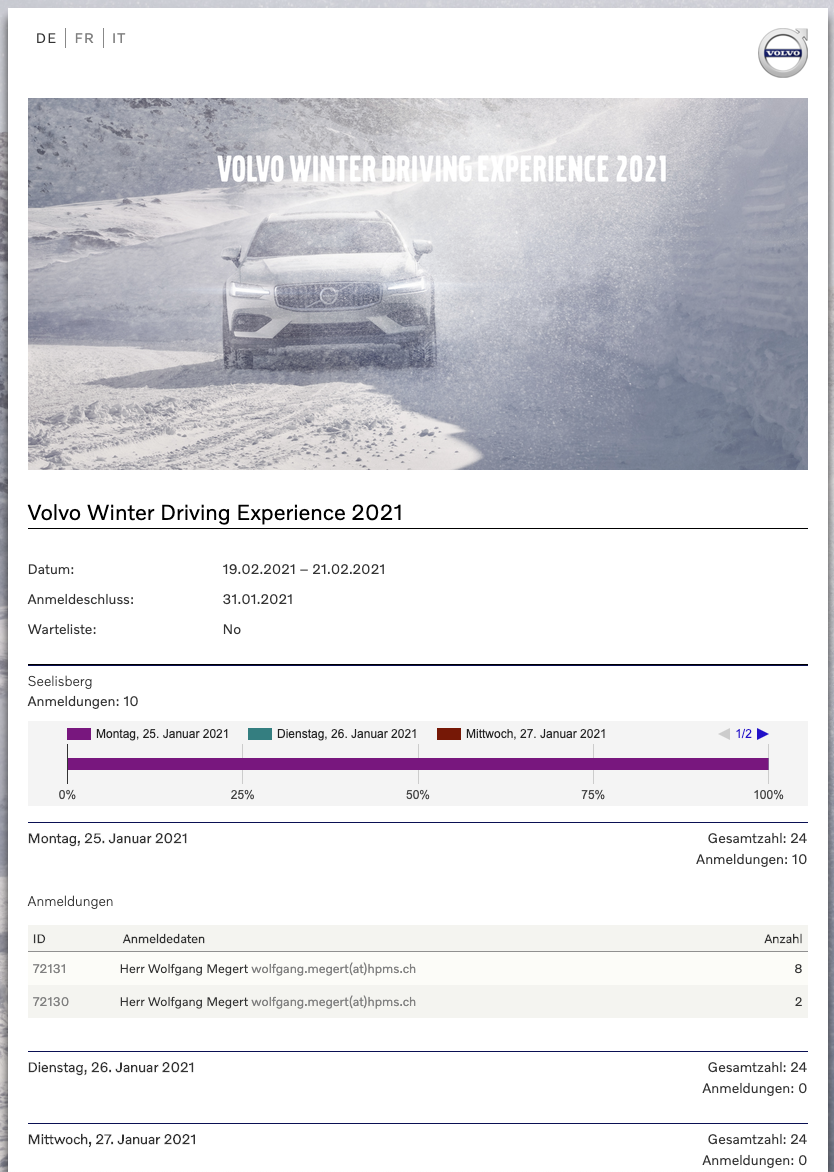Switch language to DE
The height and width of the screenshot is (1172, 834).
coord(46,38)
